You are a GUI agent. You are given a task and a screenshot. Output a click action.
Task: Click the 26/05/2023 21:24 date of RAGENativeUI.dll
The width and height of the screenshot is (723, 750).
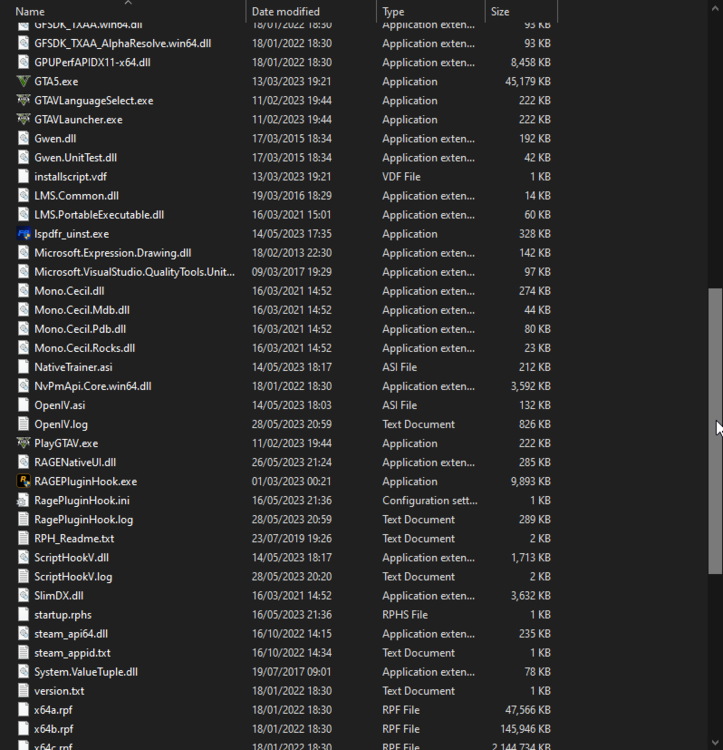292,463
